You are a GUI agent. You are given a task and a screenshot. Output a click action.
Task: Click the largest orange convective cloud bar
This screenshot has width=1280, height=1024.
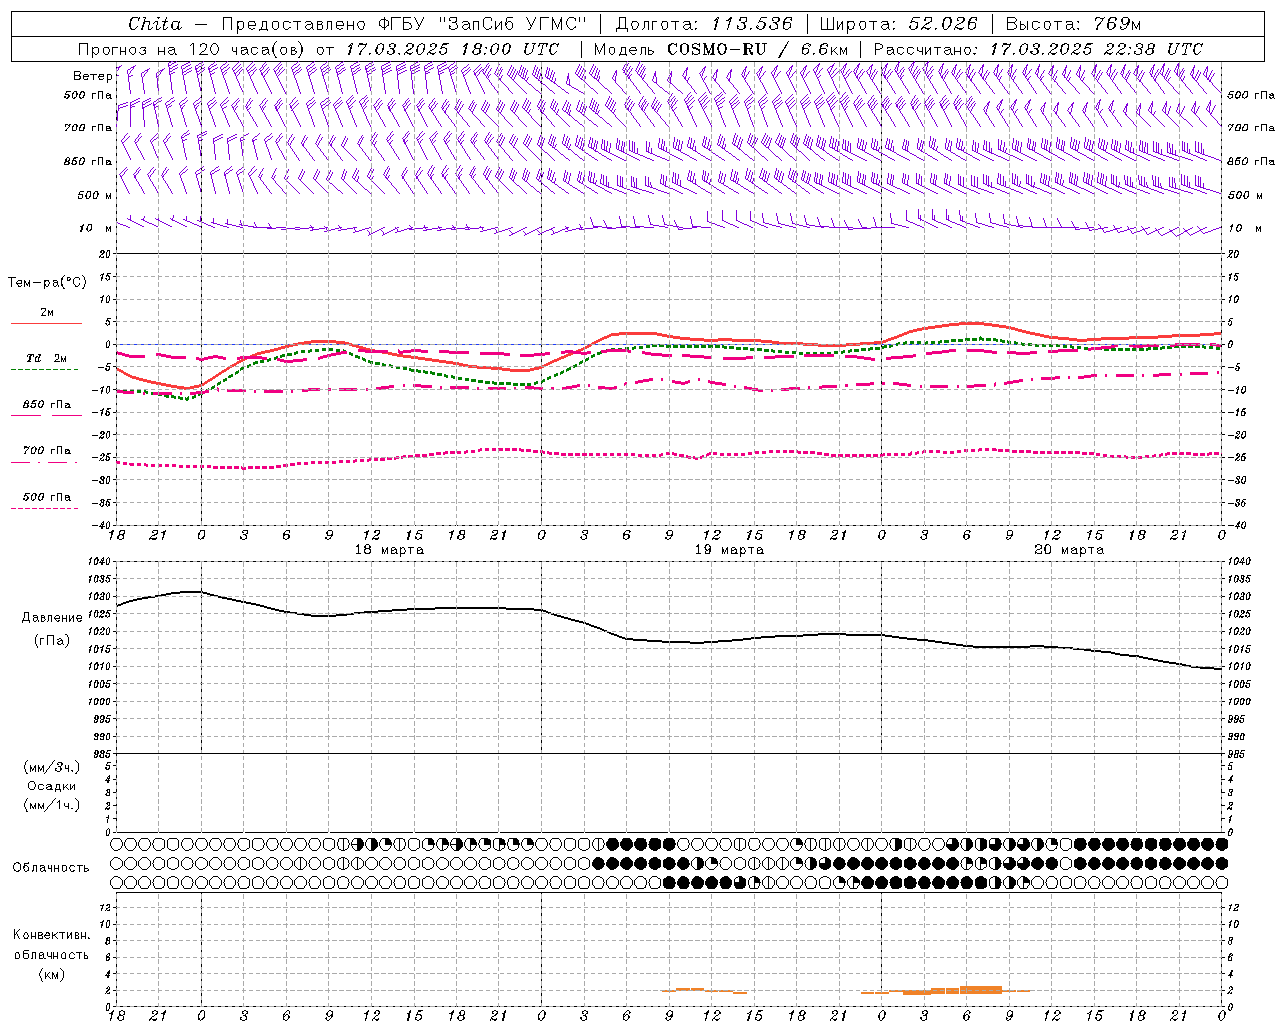click(981, 989)
